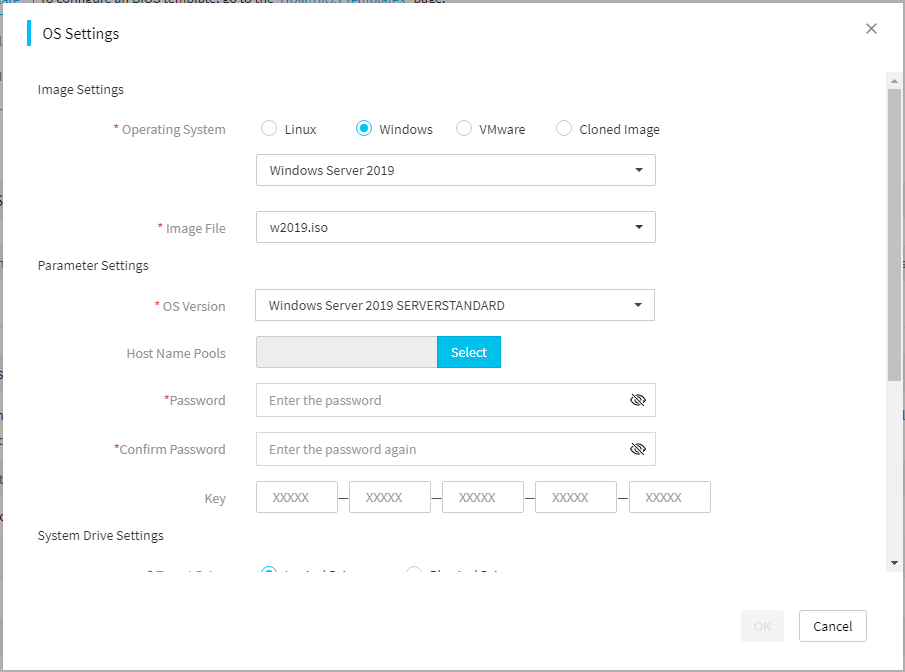905x672 pixels.
Task: Toggle visibility of the Confirm Password field
Action: [x=638, y=449]
